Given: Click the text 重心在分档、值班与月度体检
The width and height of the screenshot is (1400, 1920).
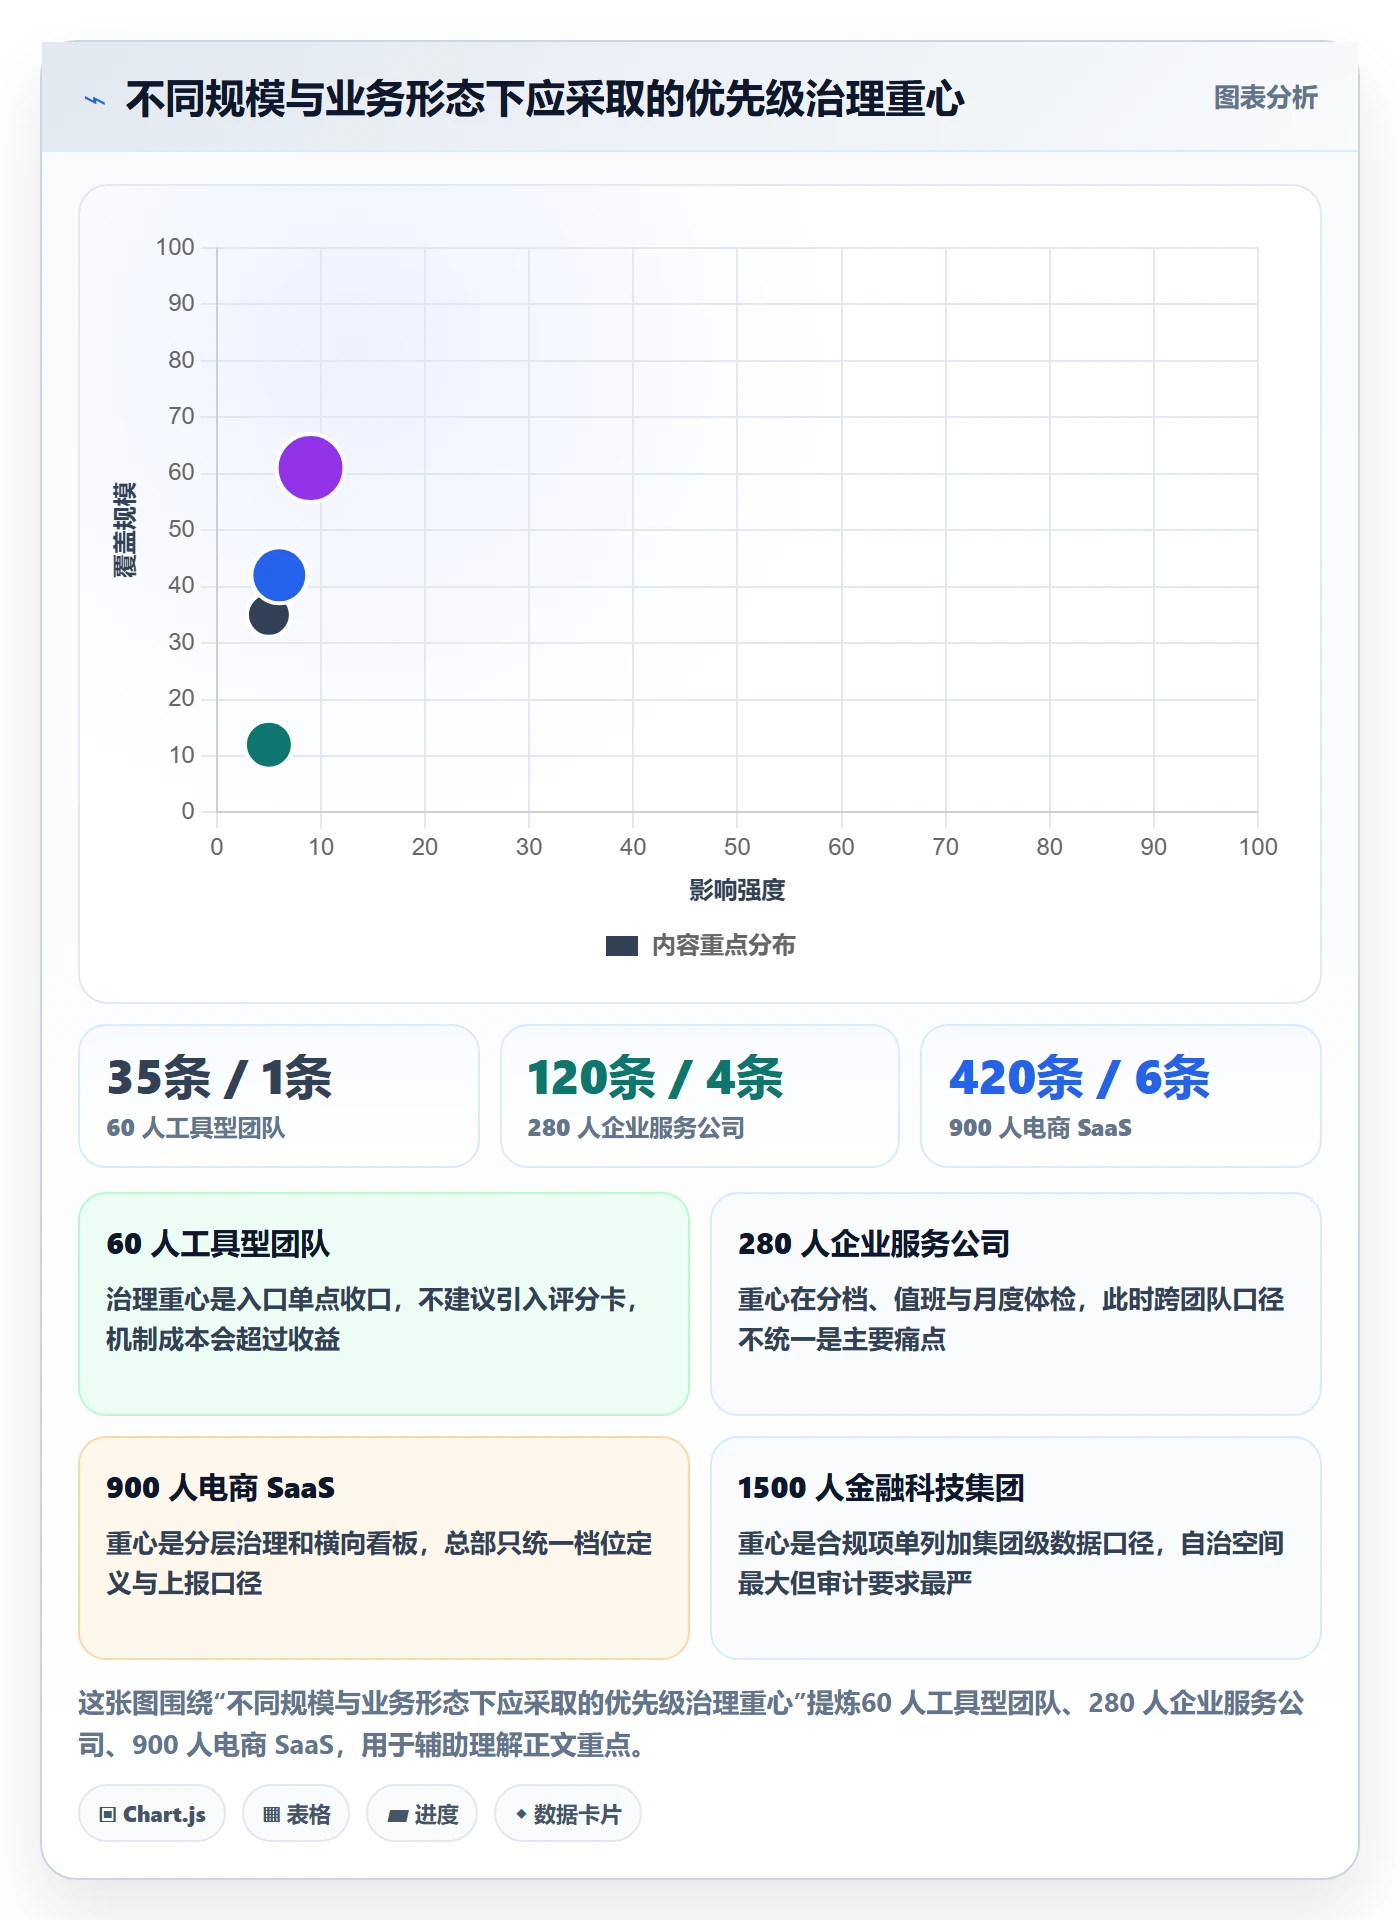Looking at the screenshot, I should pyautogui.click(x=907, y=1299).
